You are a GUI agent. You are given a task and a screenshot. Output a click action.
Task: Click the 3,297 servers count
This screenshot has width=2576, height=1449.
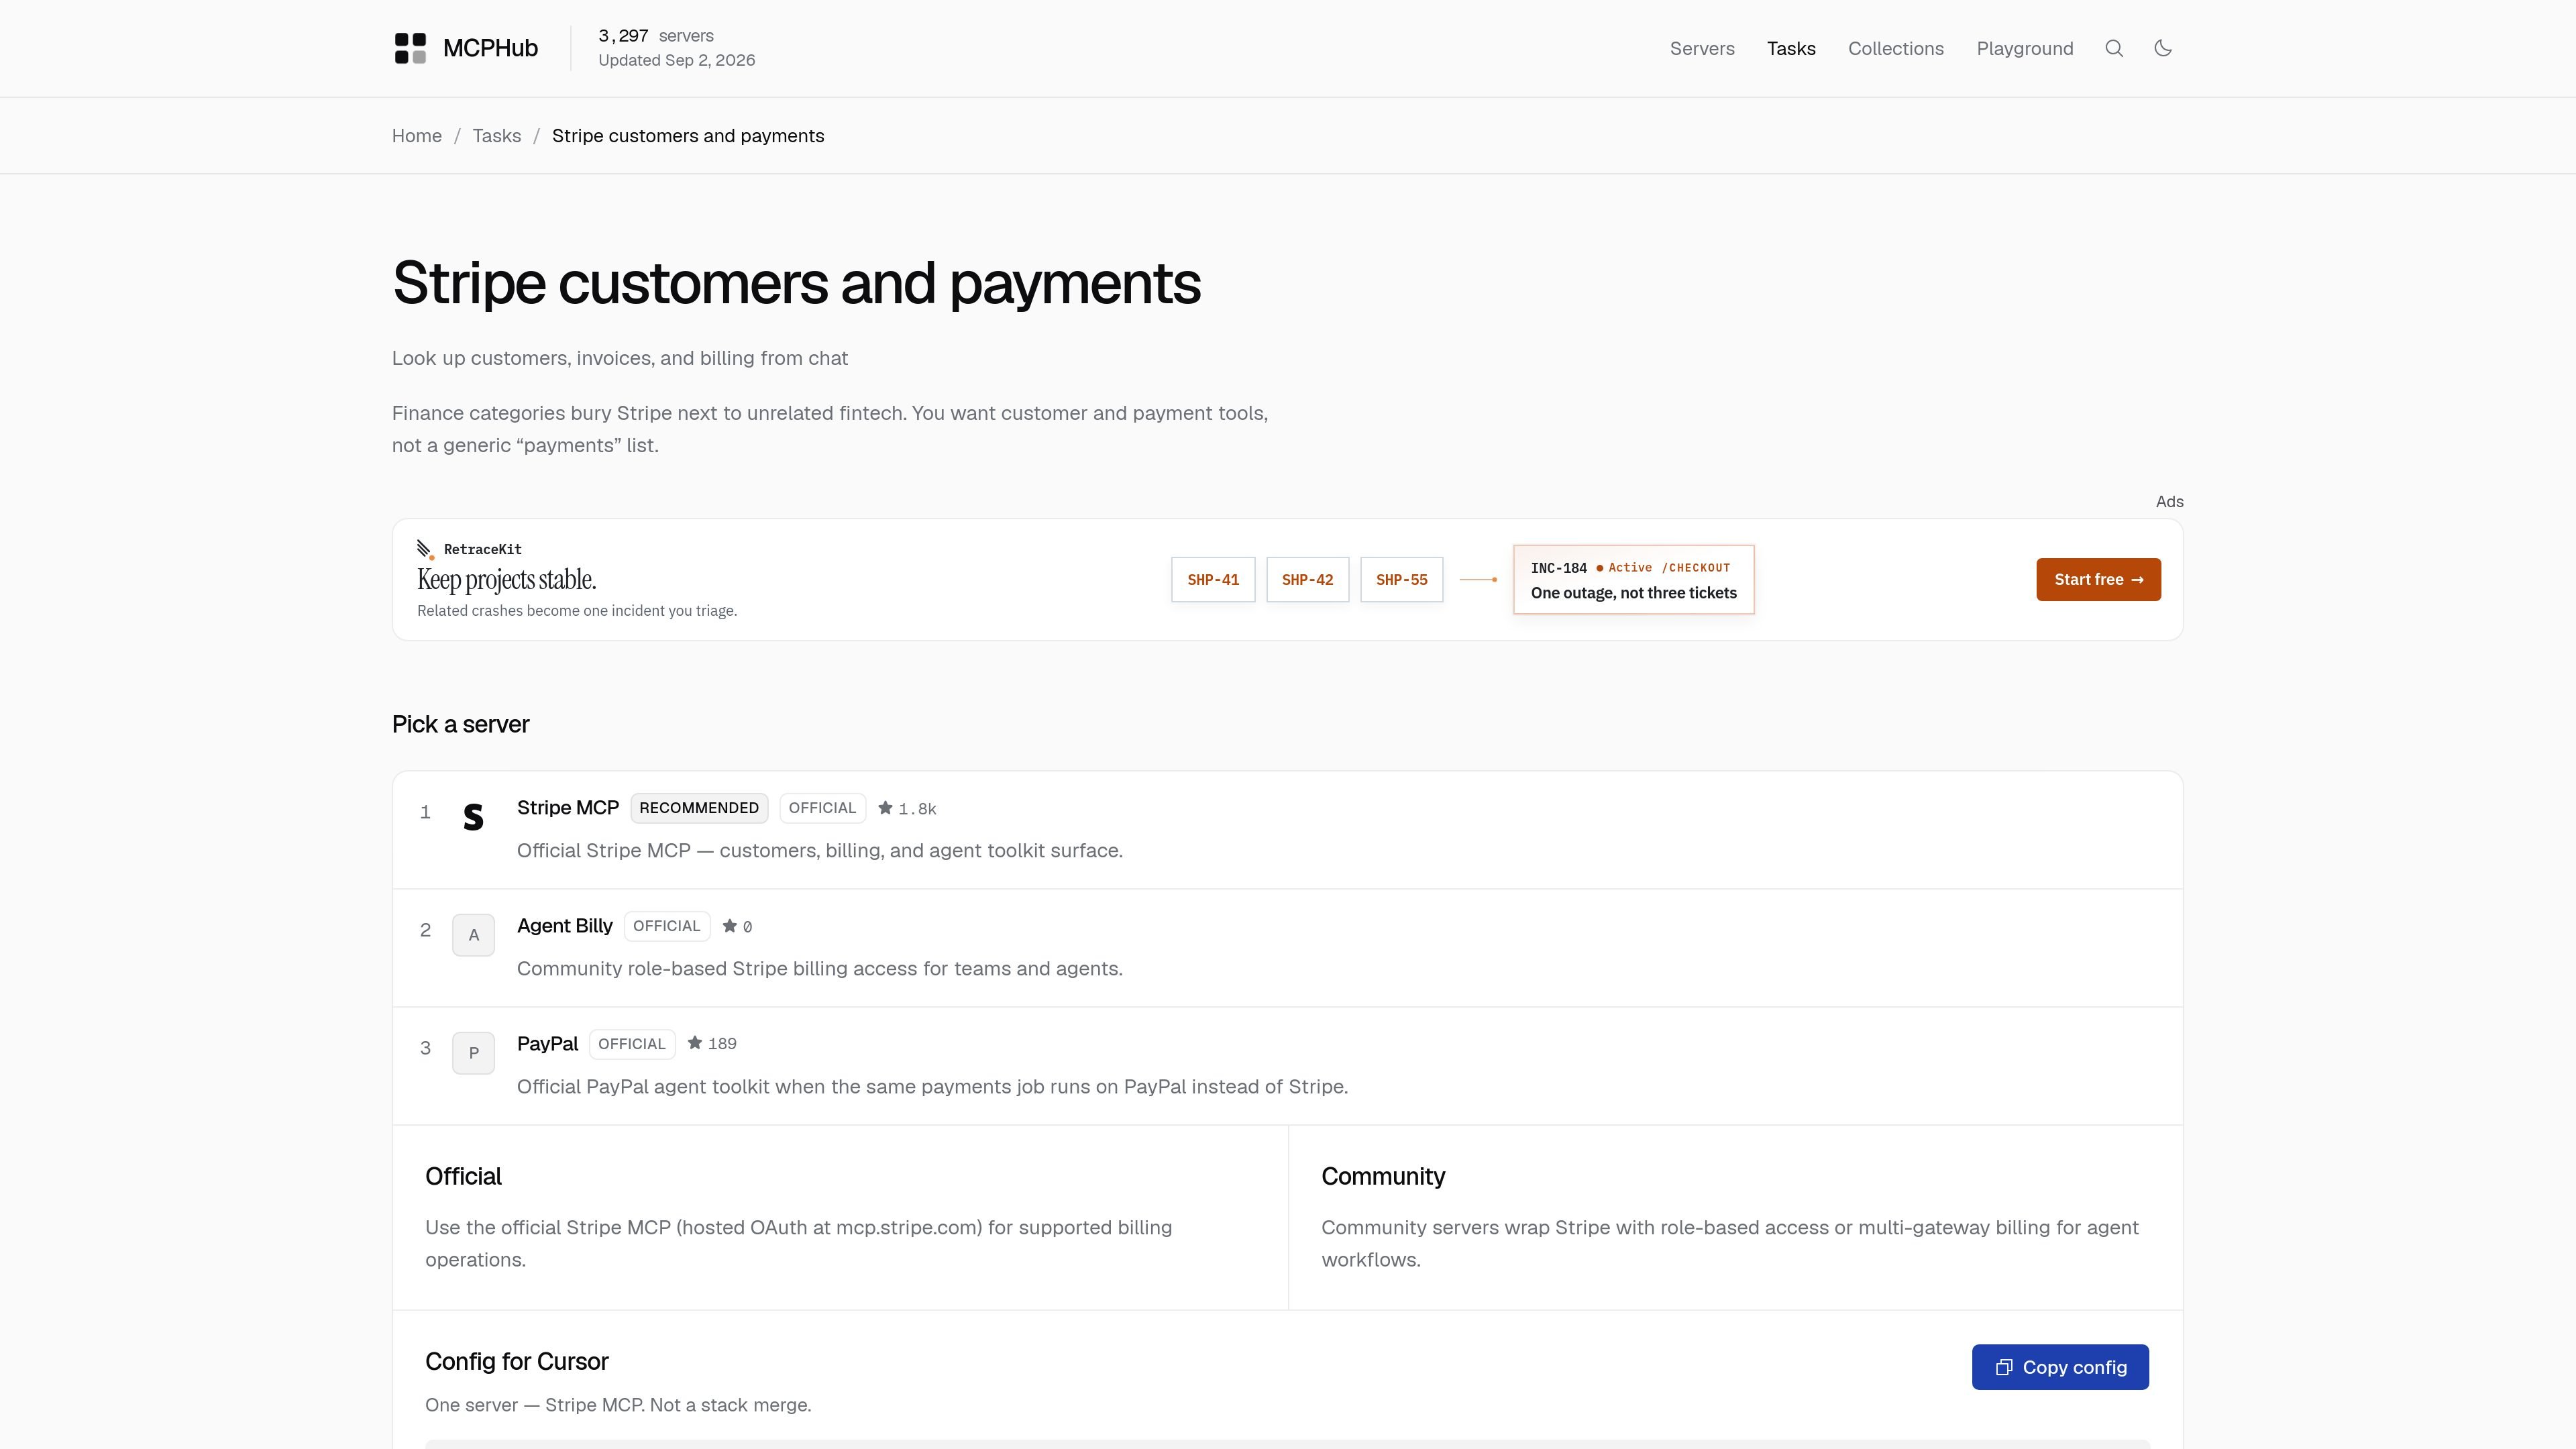[x=656, y=36]
